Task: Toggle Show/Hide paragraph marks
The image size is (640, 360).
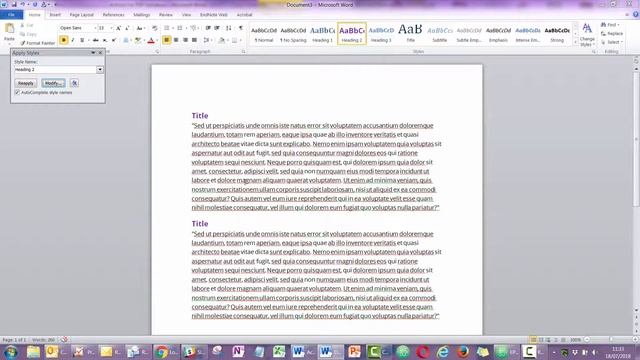Action: [x=241, y=28]
